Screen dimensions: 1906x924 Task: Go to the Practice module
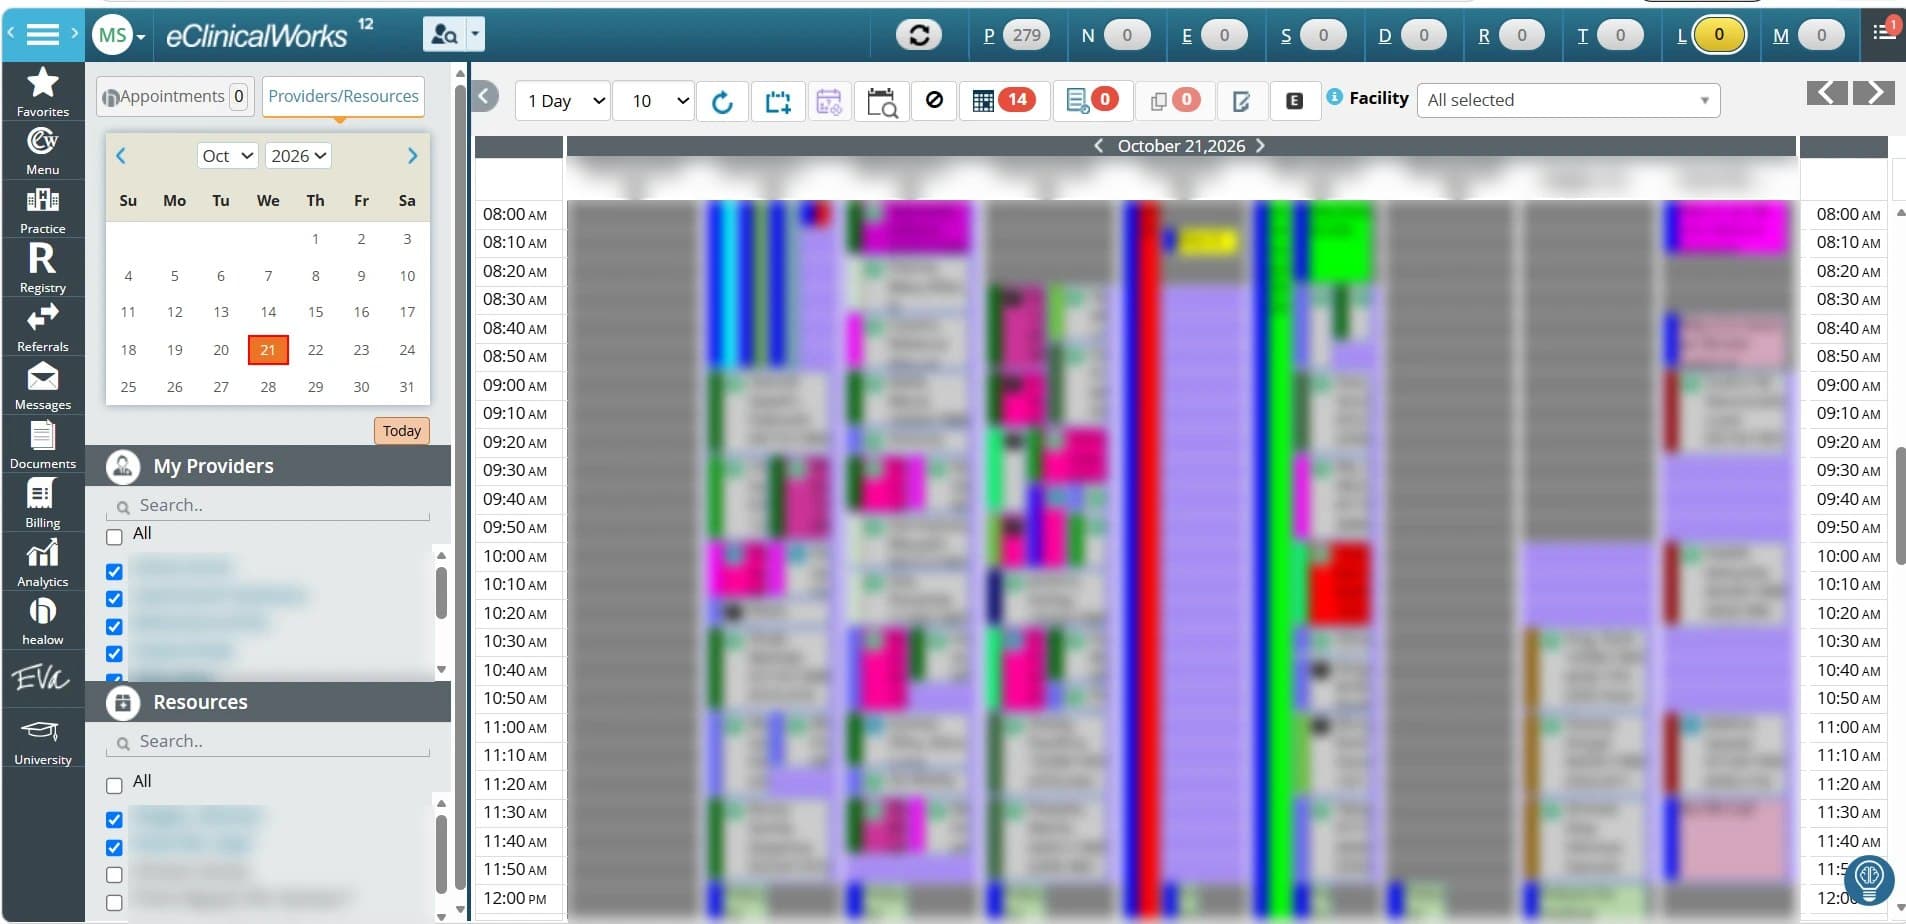point(42,209)
